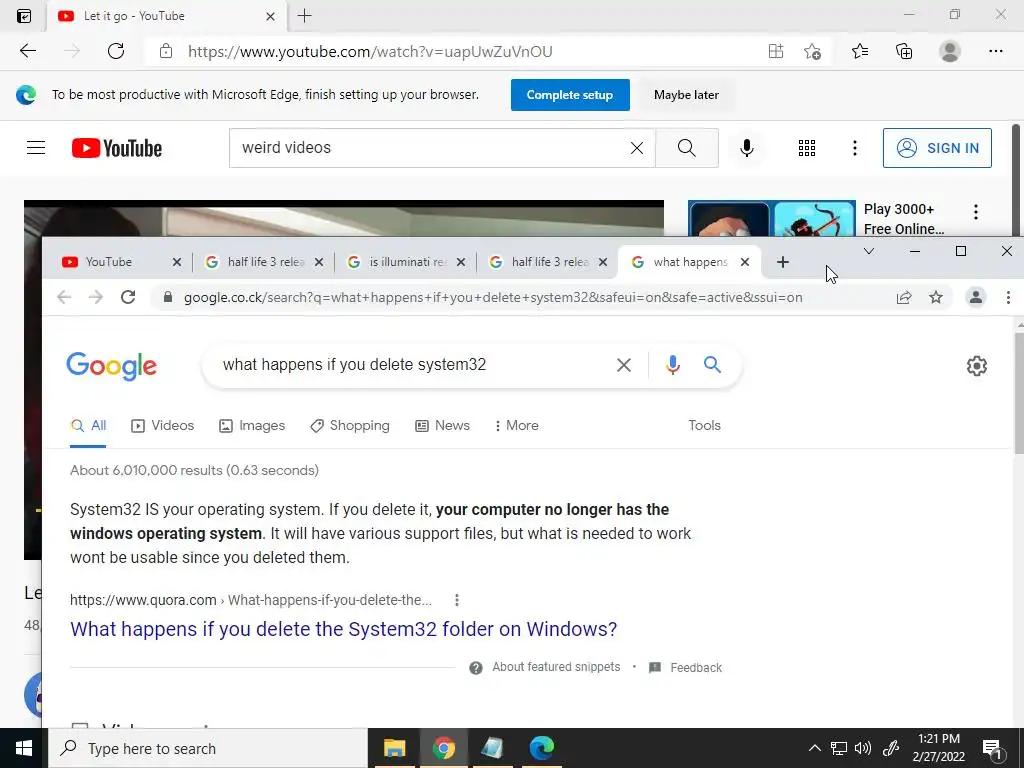Search YouTube with your voice
This screenshot has height=768, width=1024.
pyautogui.click(x=746, y=148)
